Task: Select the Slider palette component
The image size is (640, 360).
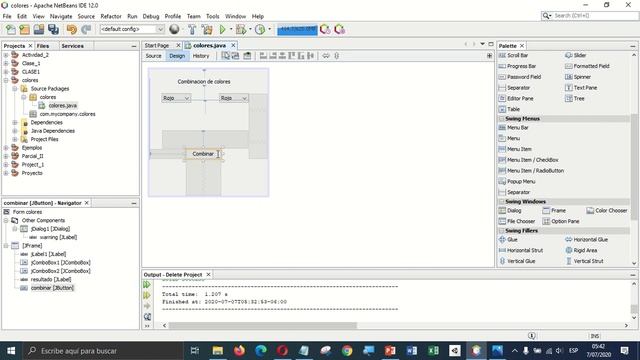Action: (x=576, y=55)
